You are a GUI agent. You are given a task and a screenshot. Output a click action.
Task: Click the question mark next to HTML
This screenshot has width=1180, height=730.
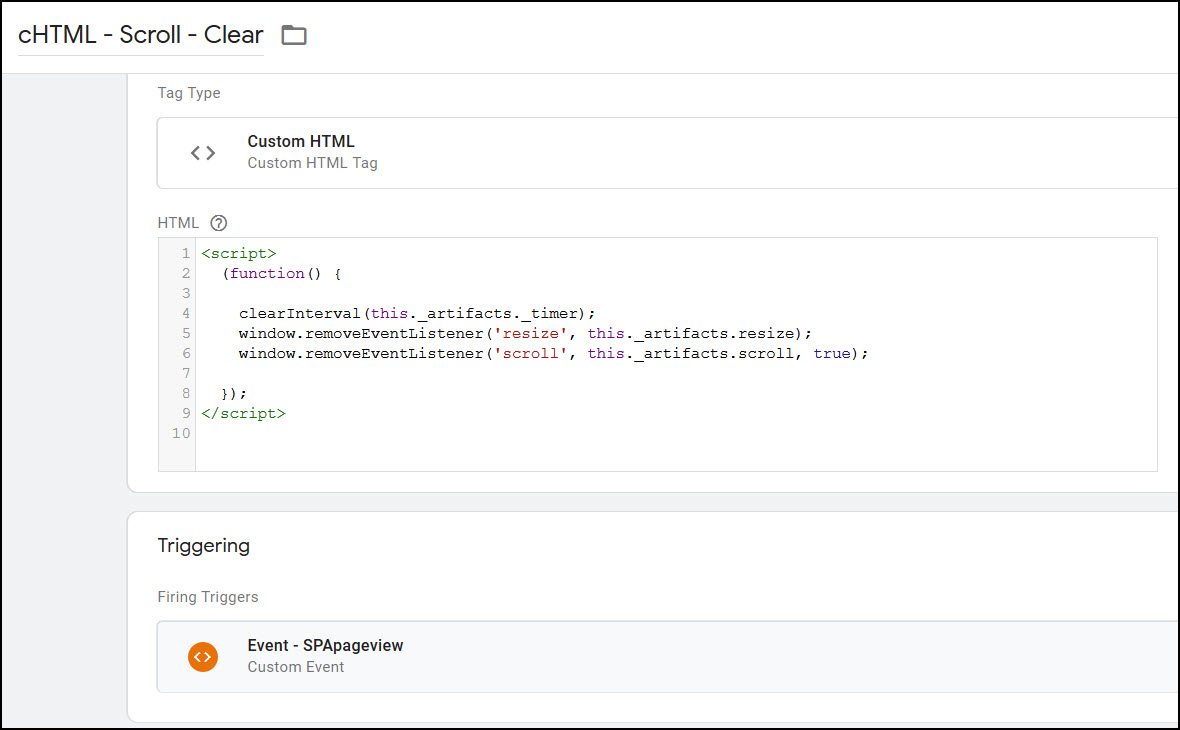point(218,223)
